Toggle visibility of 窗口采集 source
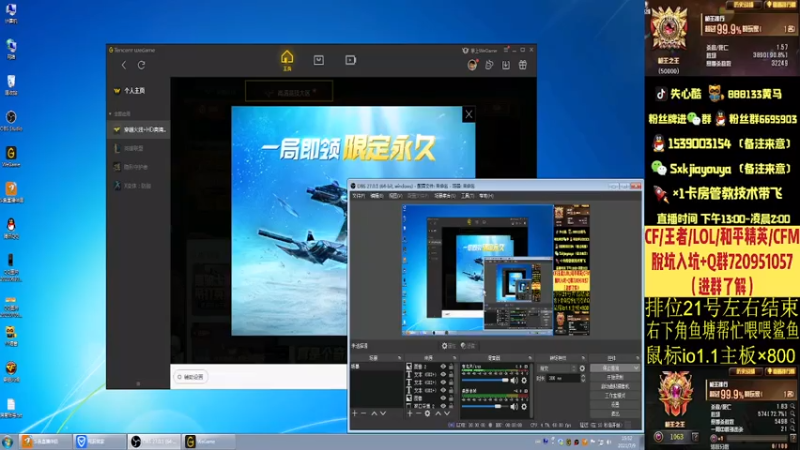The image size is (800, 450). (443, 406)
